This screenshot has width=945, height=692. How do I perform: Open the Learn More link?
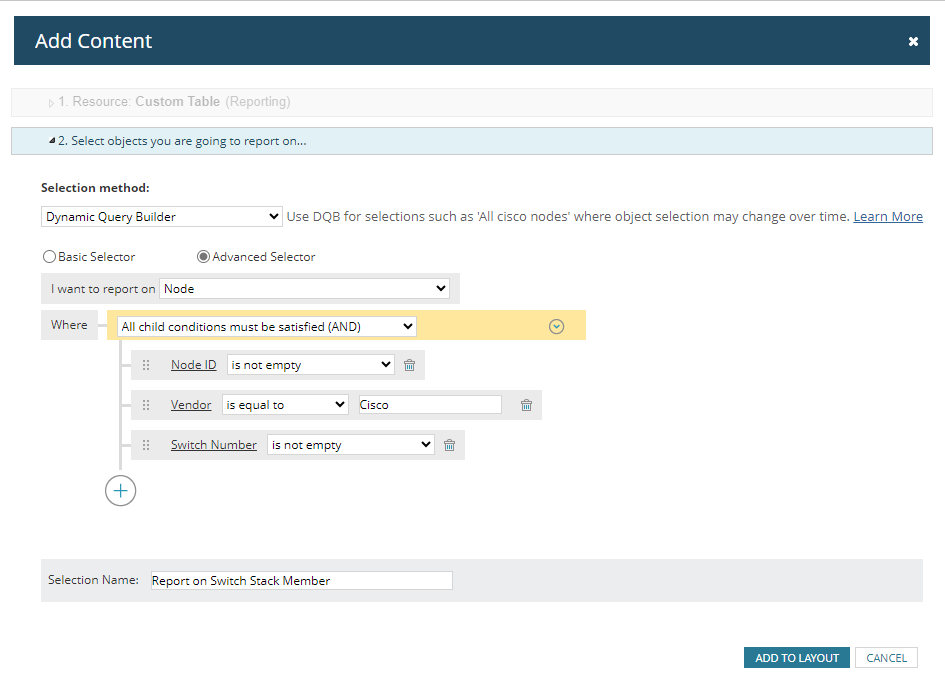(888, 216)
